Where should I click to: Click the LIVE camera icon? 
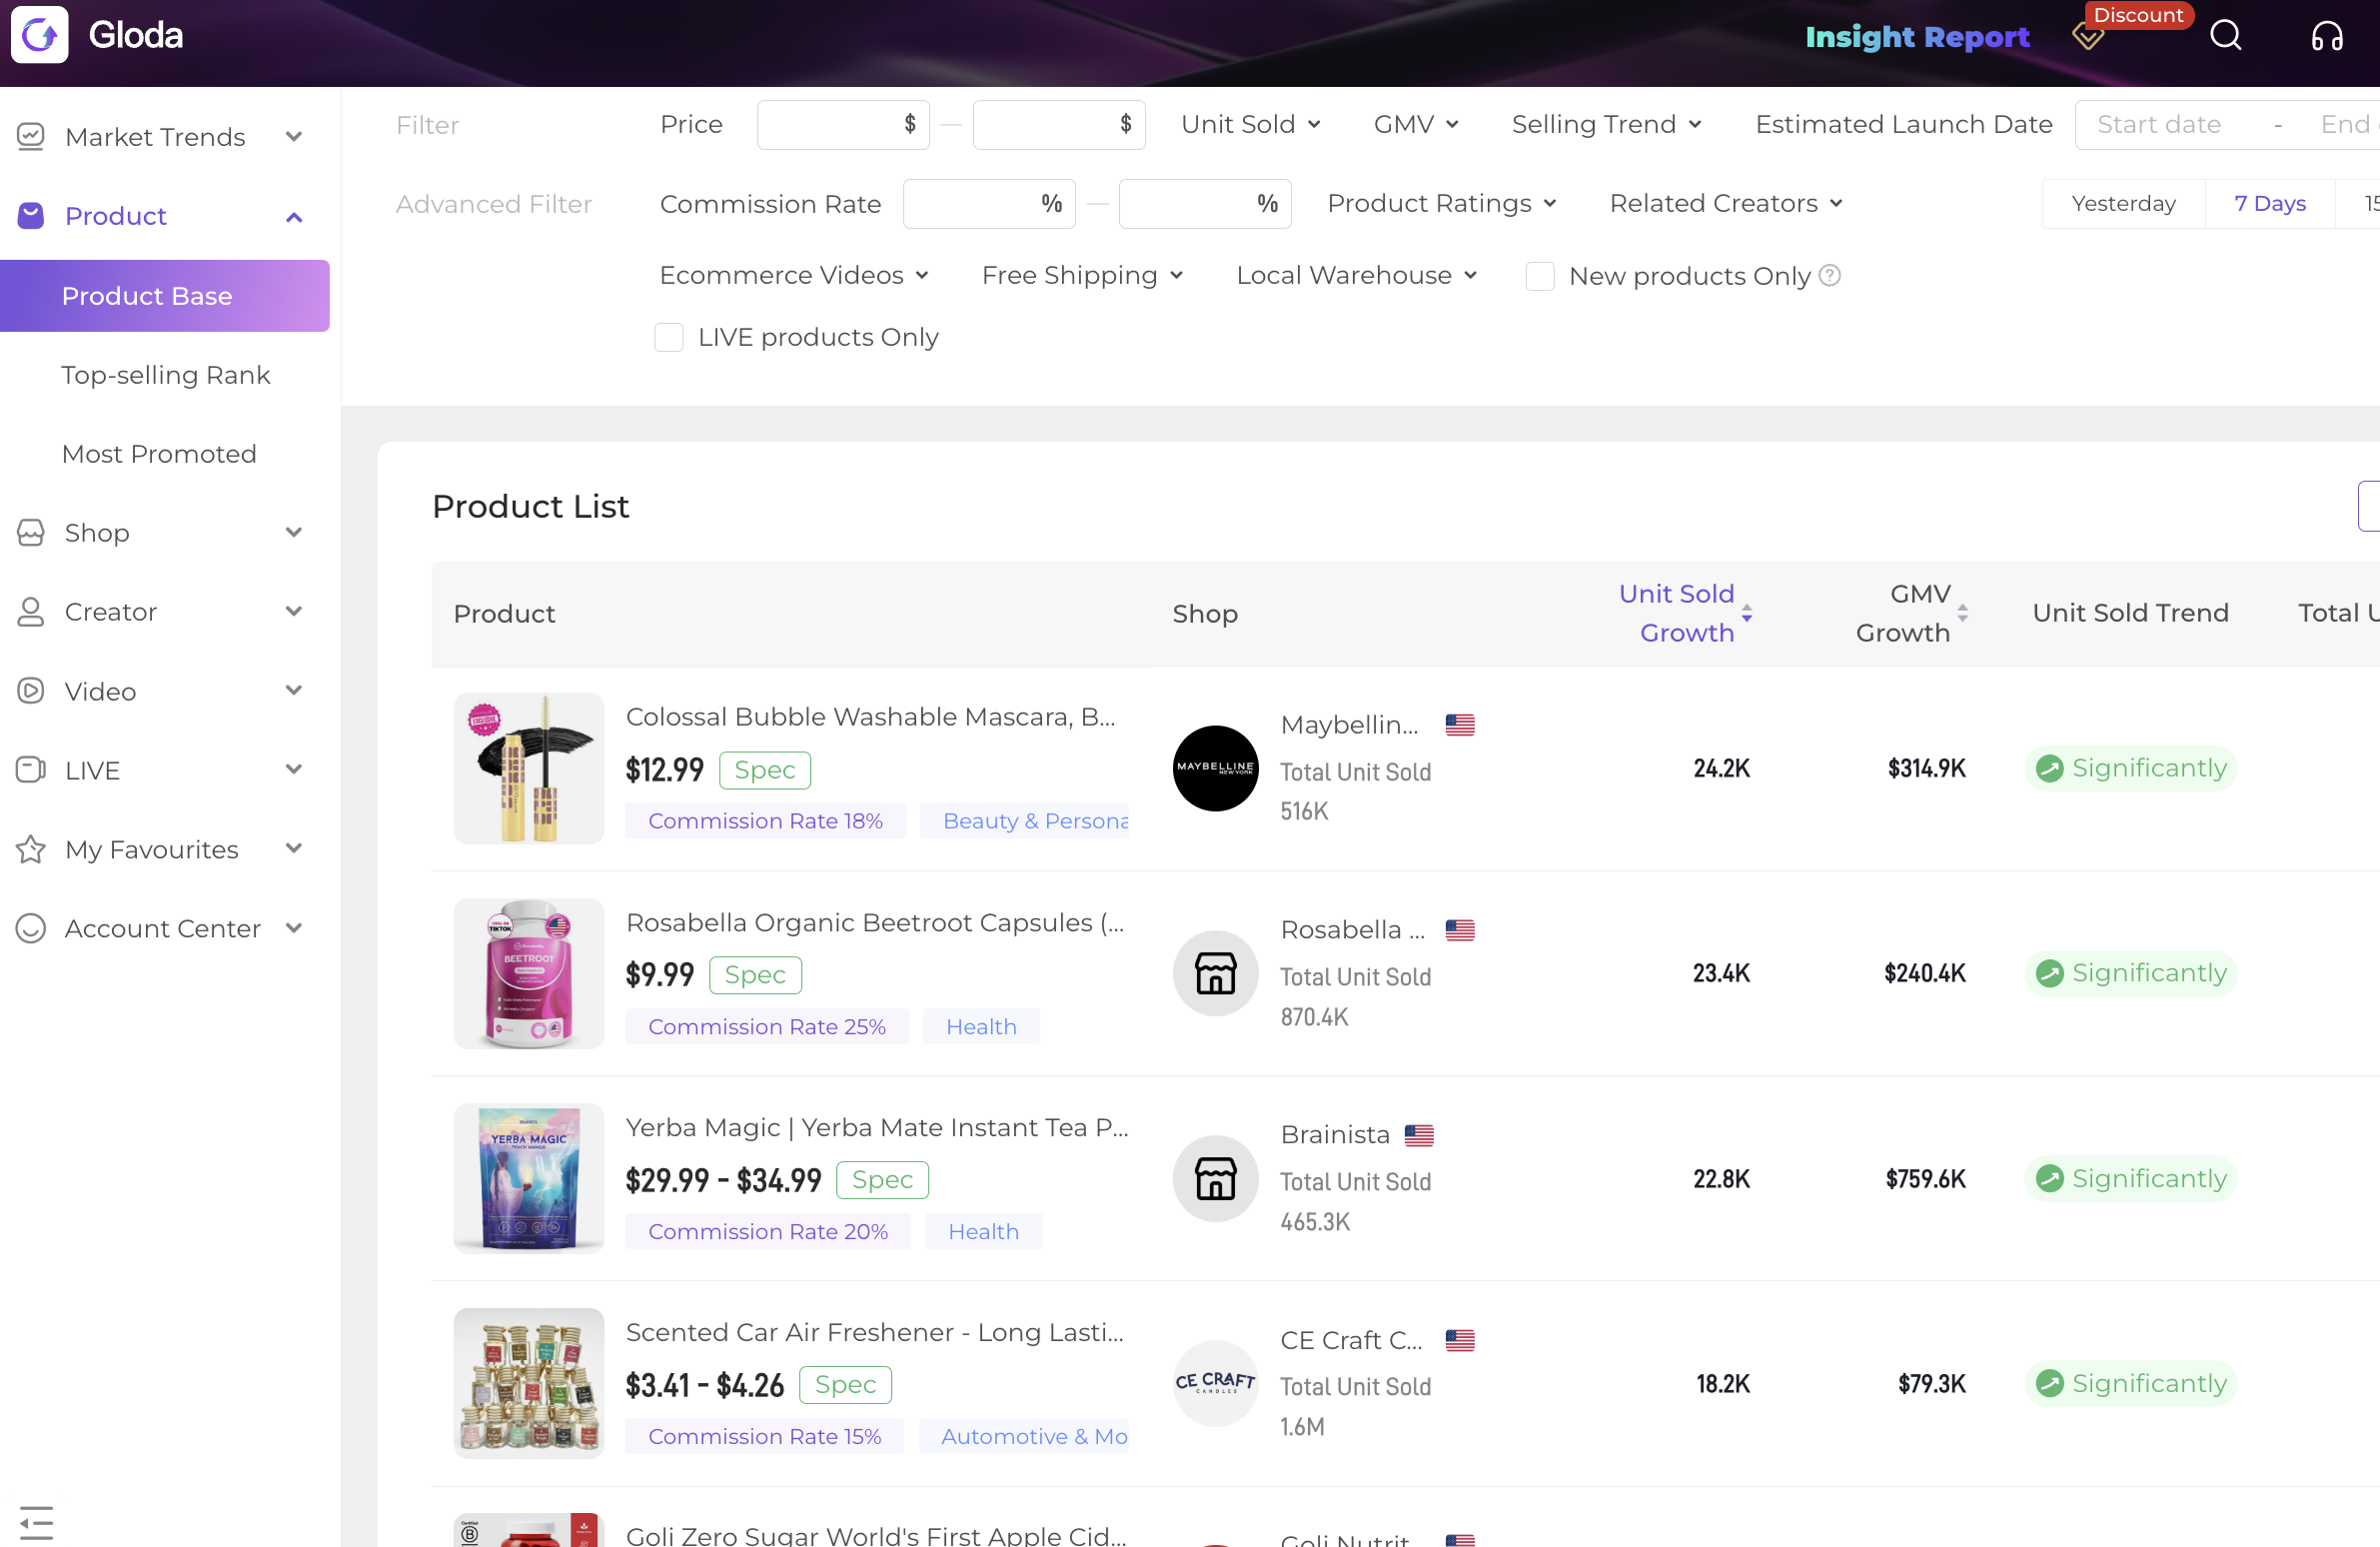31,770
